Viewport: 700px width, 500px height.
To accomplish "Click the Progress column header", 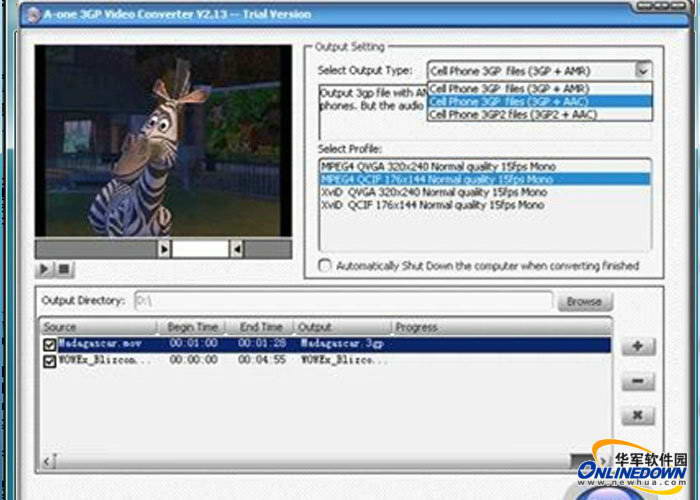I will pyautogui.click(x=502, y=327).
